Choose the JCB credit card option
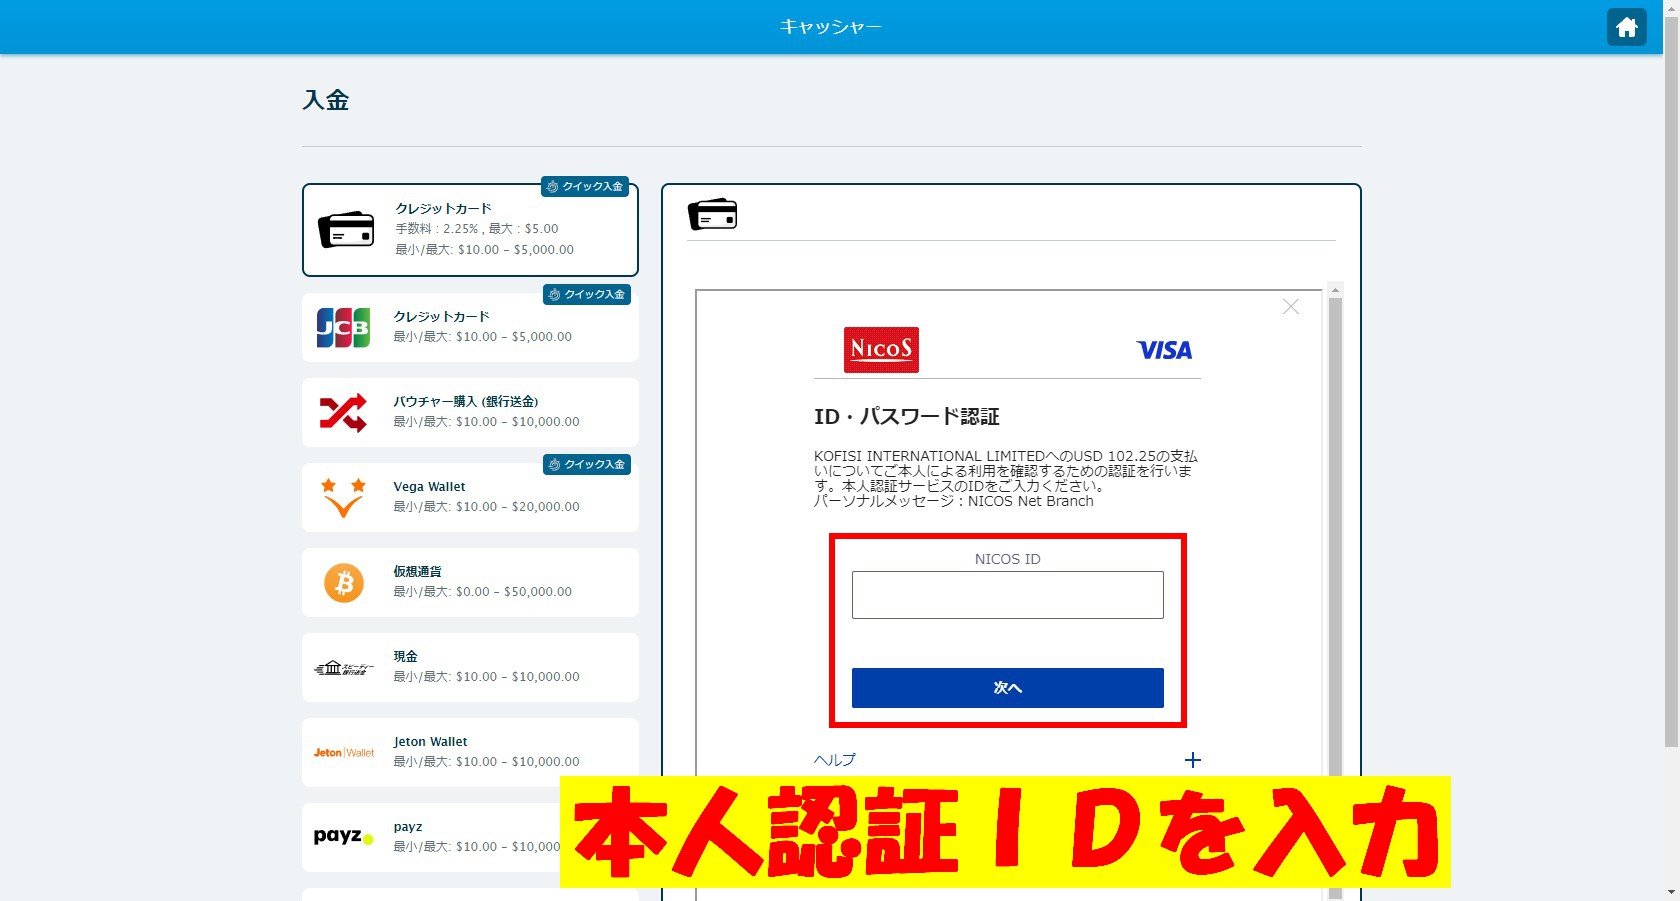This screenshot has height=901, width=1680. 470,327
